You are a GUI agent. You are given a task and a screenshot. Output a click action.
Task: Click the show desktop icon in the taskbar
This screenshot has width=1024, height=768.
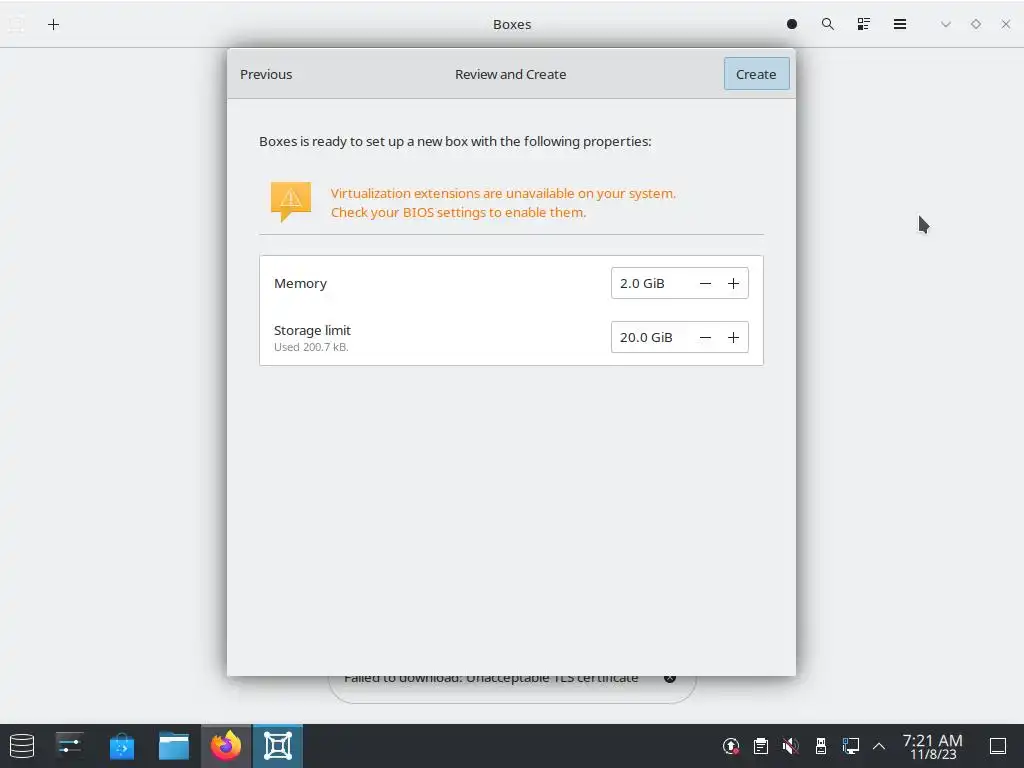[x=998, y=746]
